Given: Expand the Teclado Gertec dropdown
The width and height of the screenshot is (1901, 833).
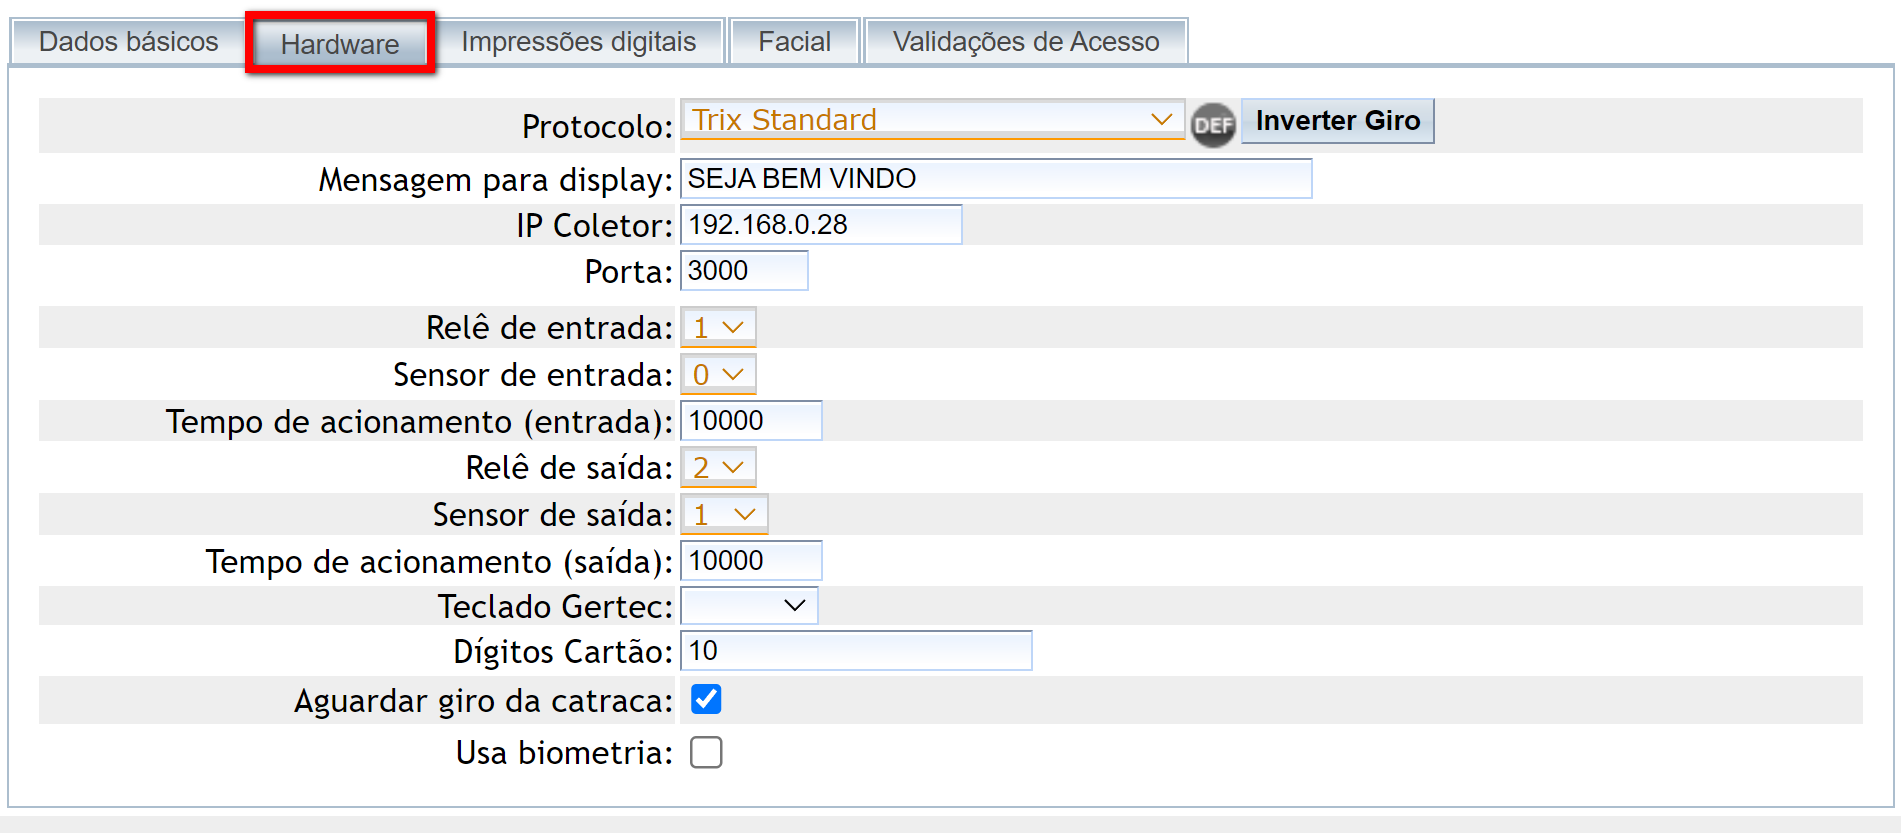Looking at the screenshot, I should 749,606.
